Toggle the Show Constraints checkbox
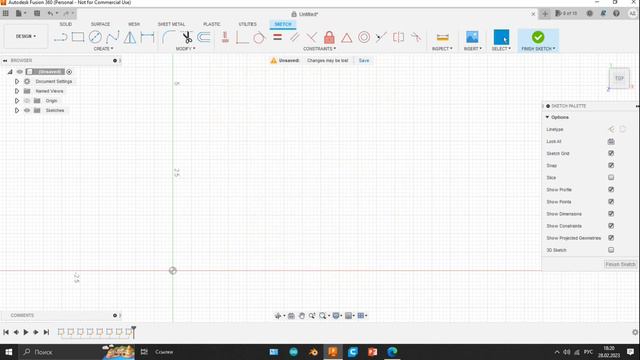This screenshot has height=360, width=640. coord(611,226)
